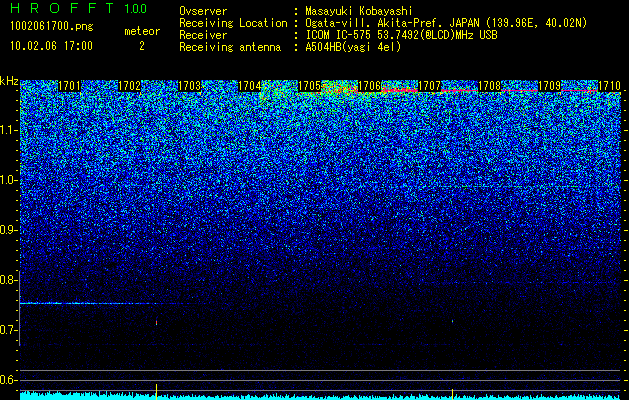Click the 1710 time marker
Image resolution: width=629 pixels, height=400 pixels.
(609, 86)
